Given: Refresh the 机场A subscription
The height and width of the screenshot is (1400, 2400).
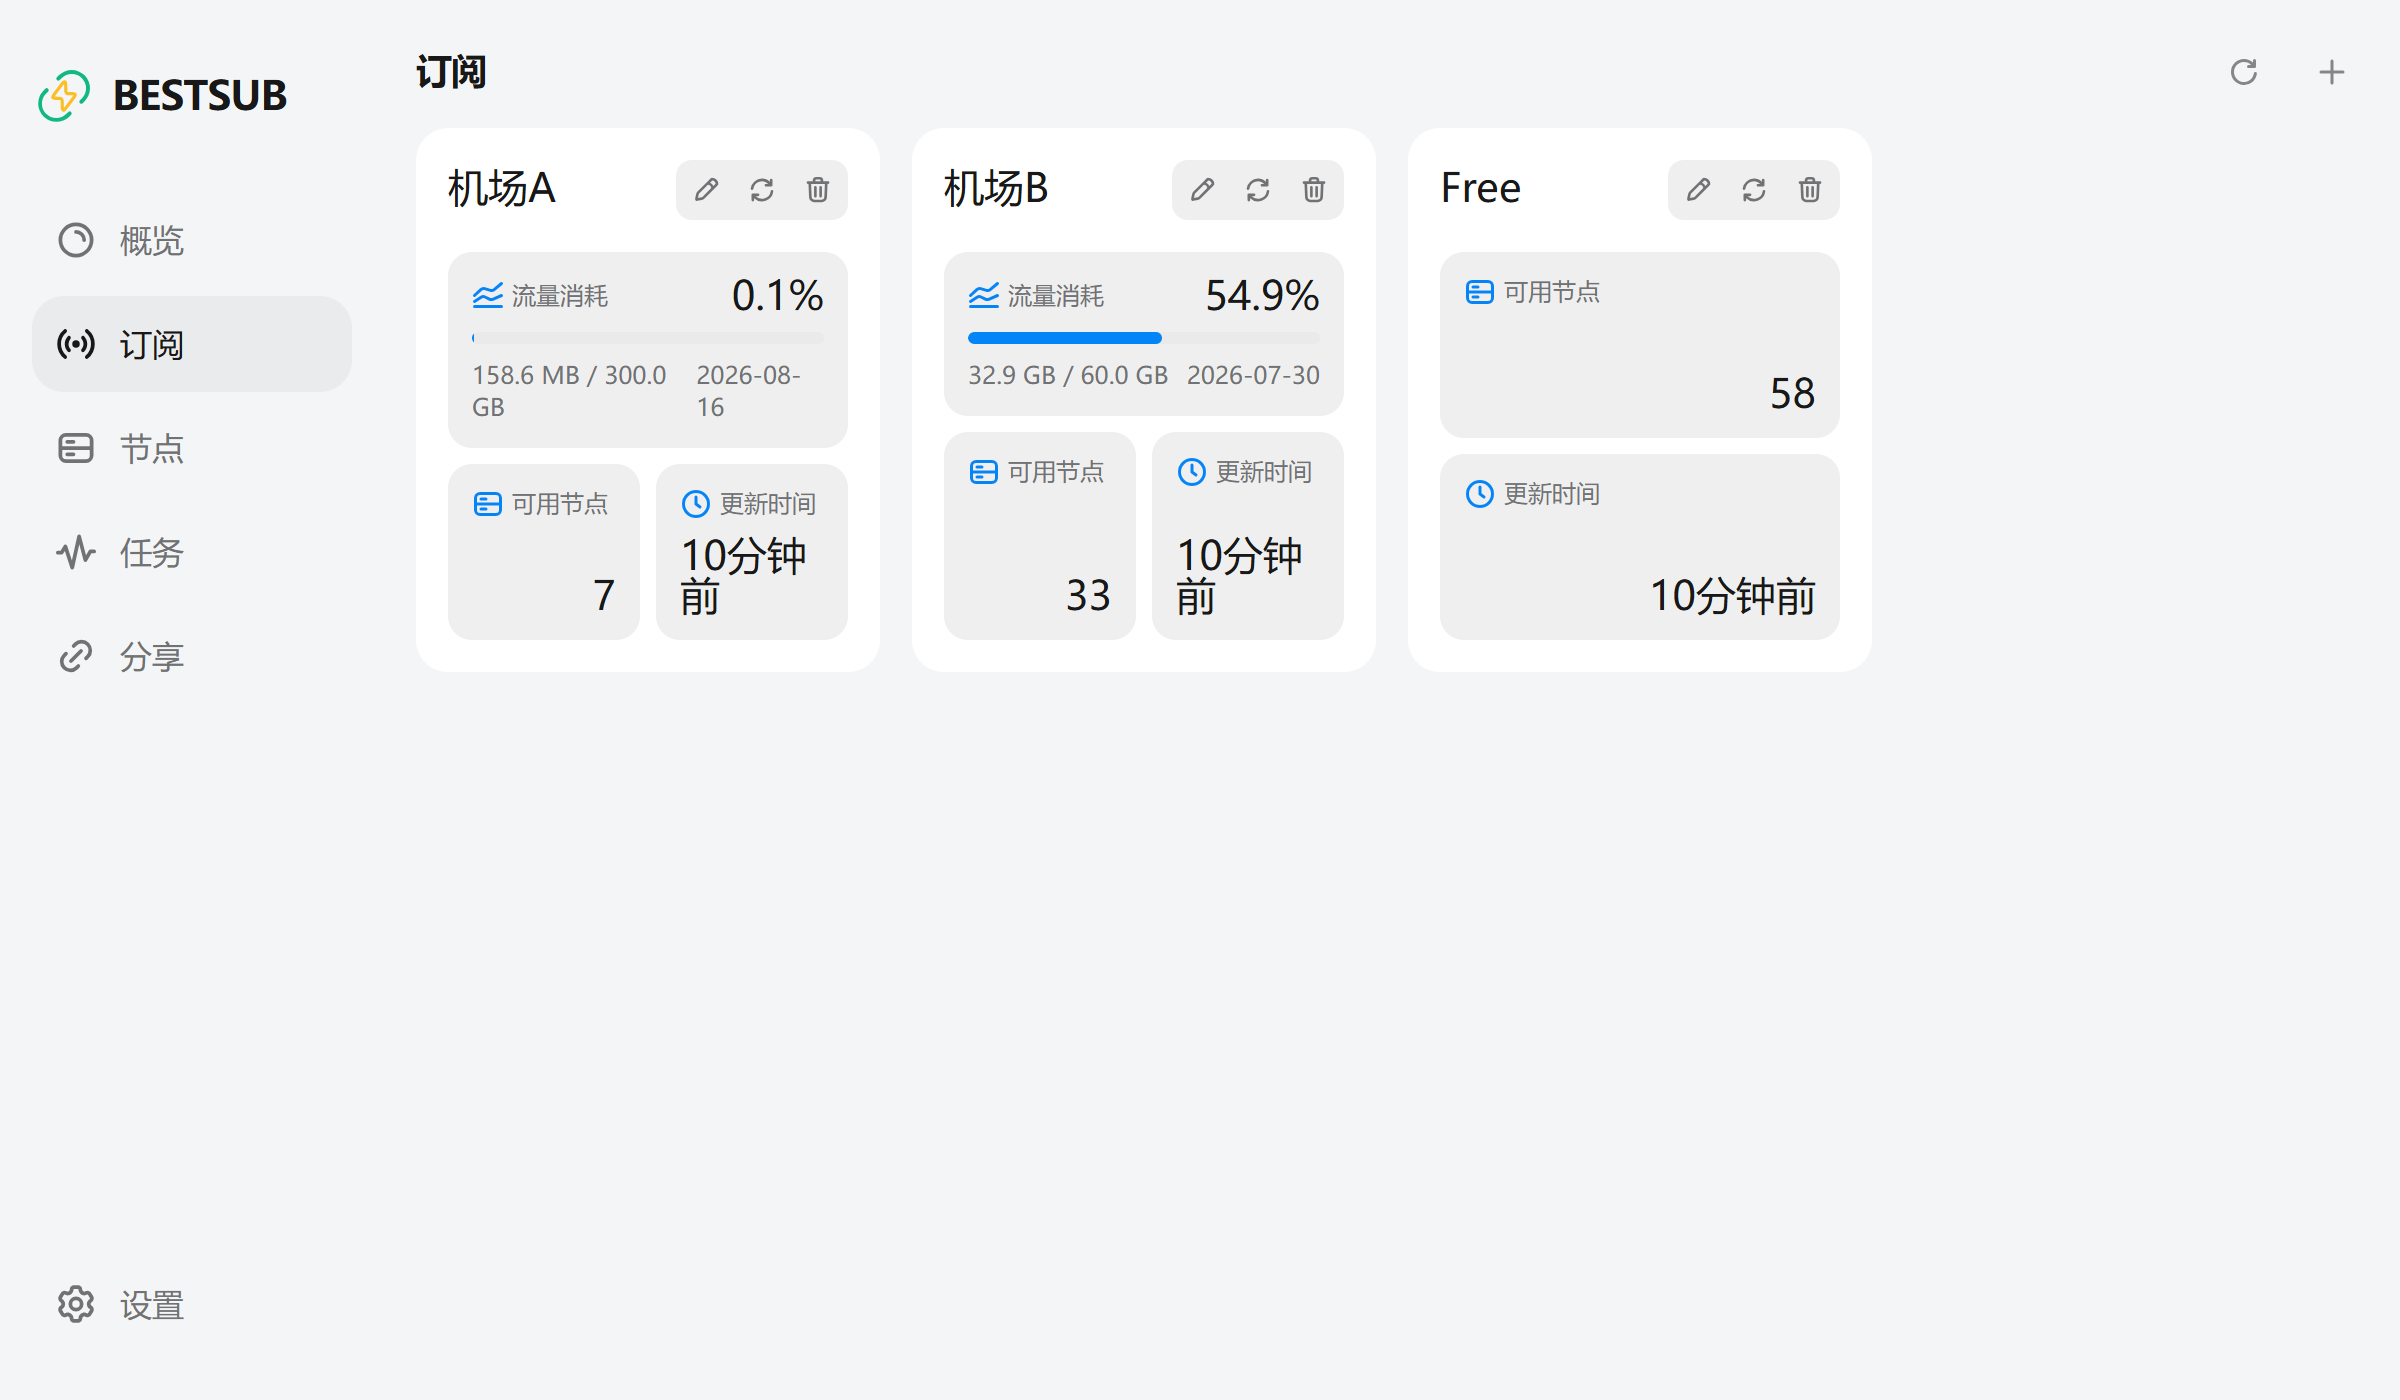Looking at the screenshot, I should [762, 189].
